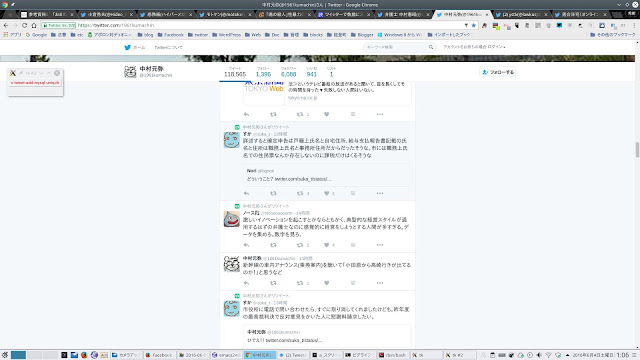Screen dimensions: 640x360
Task: Open the Google bookmark
Action: pos(36,35)
